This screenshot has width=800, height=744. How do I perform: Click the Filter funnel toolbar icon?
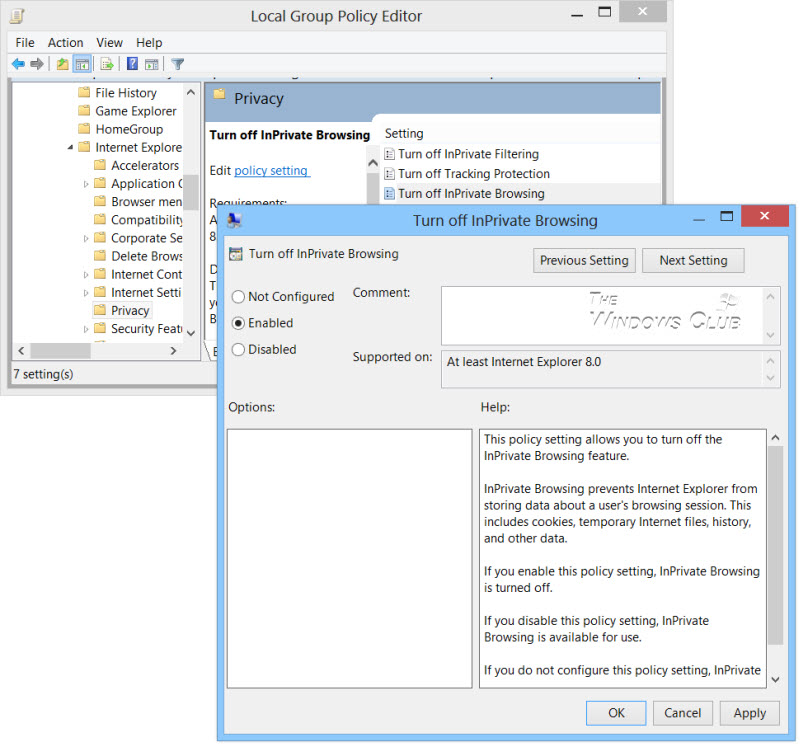178,64
